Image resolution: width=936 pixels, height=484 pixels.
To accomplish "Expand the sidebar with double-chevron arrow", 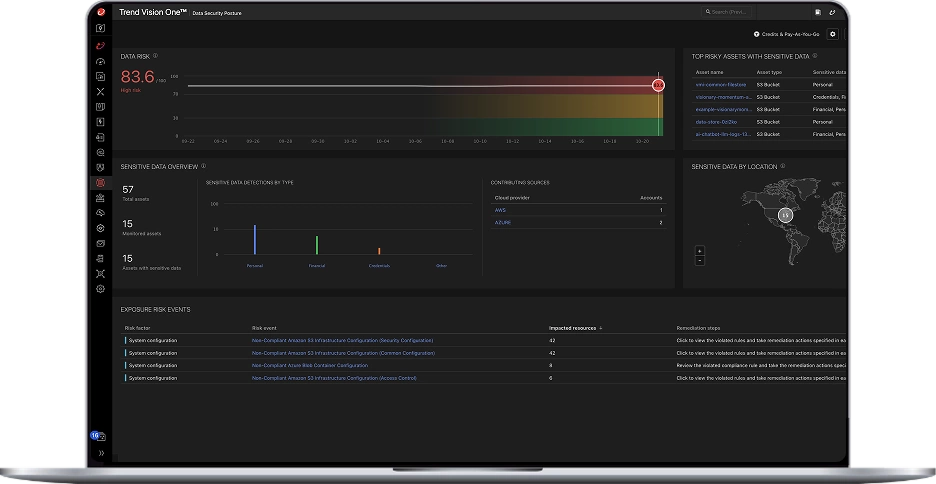I will (x=100, y=453).
